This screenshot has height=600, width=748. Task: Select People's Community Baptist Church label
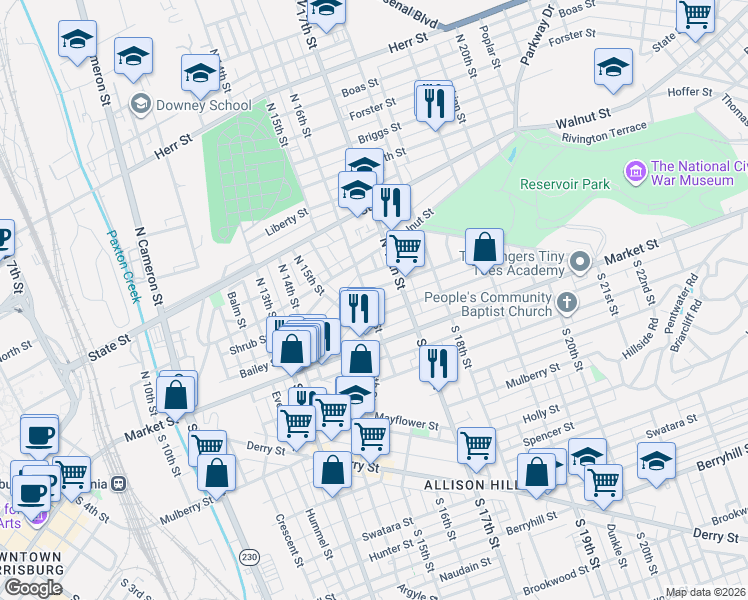488,304
